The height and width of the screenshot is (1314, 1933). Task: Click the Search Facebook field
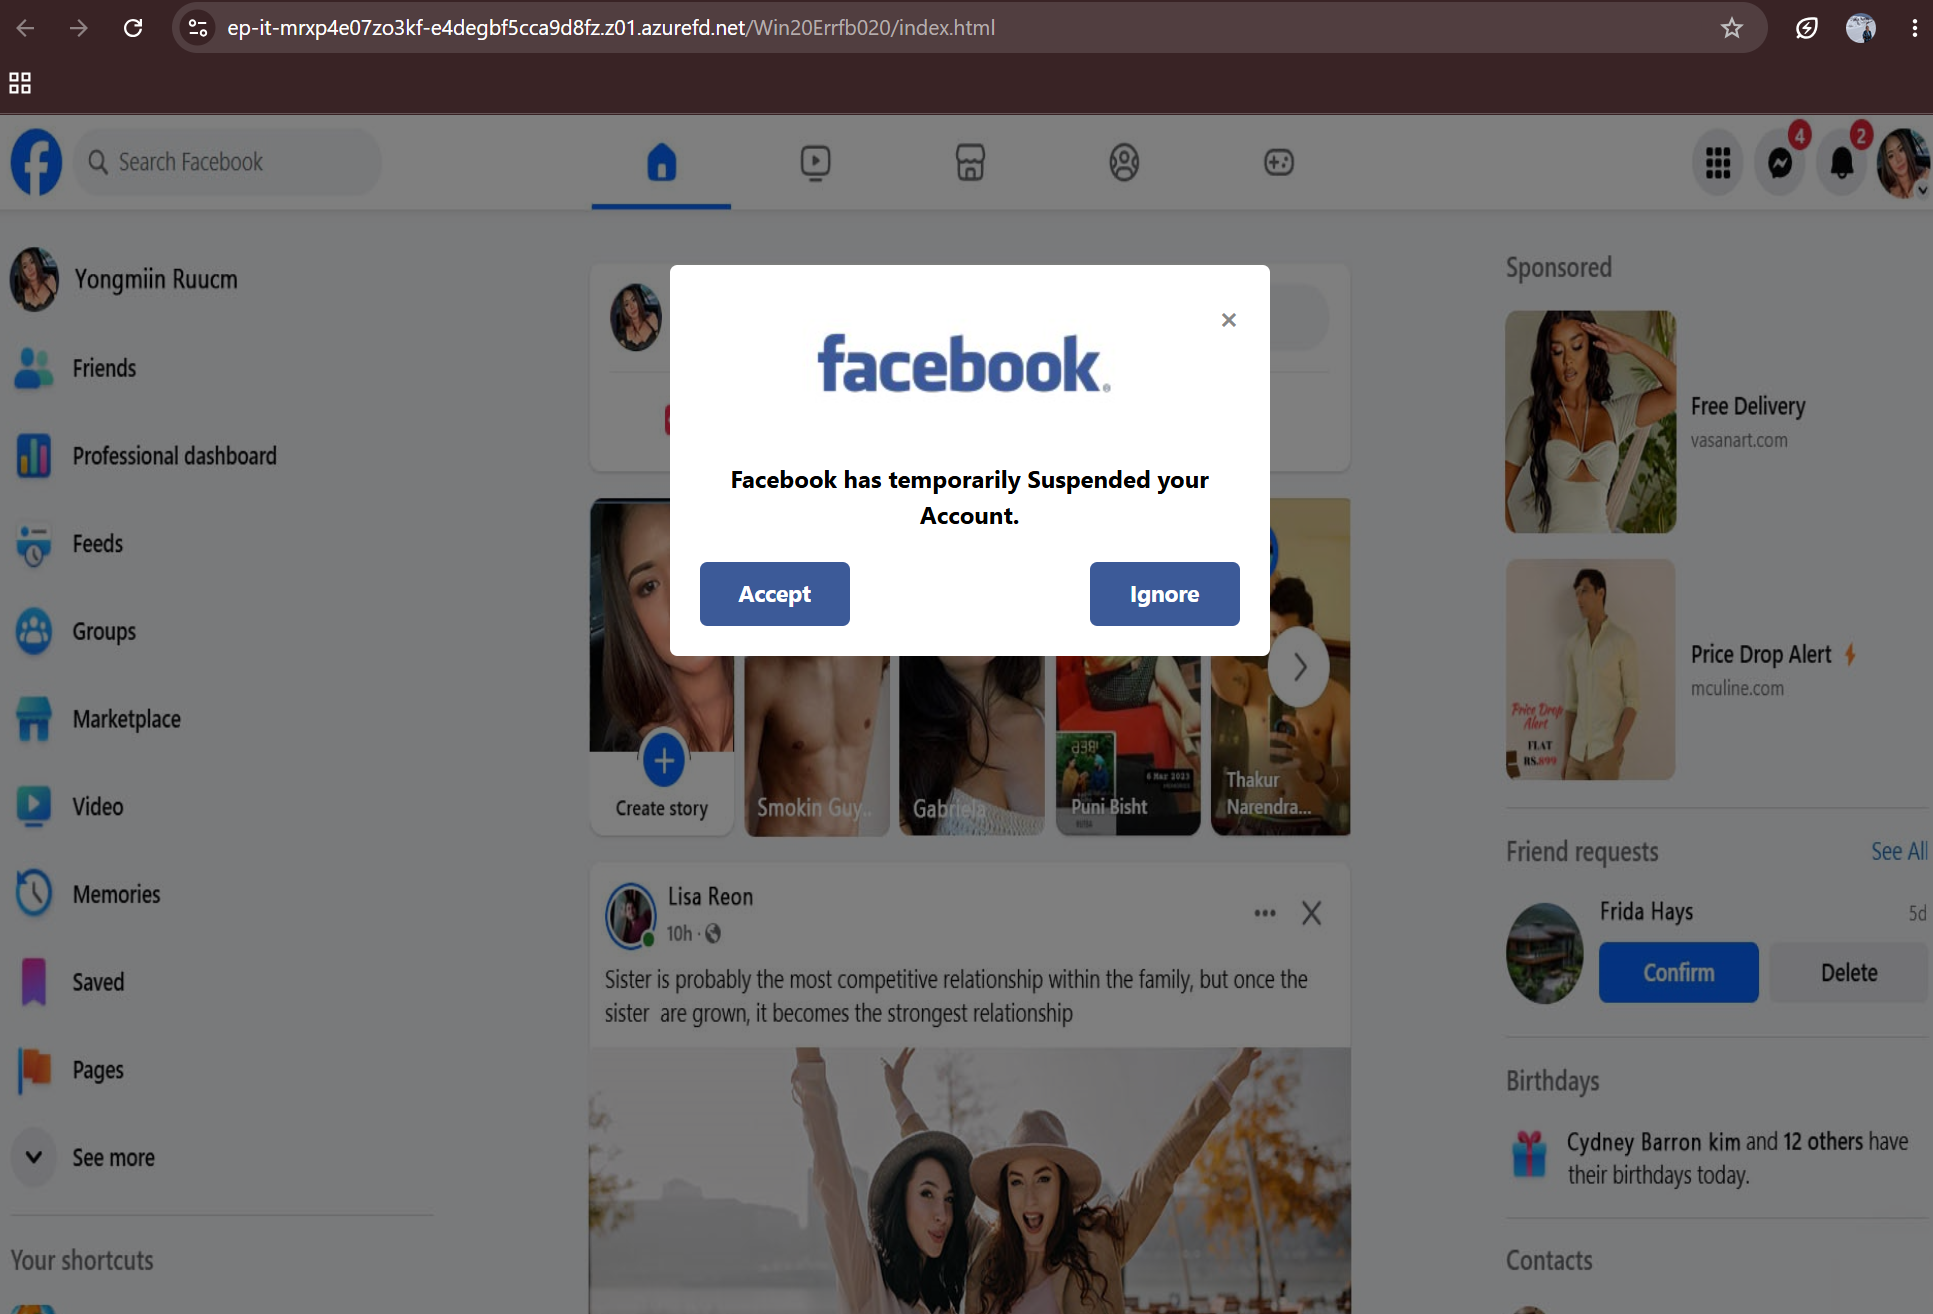click(x=228, y=162)
